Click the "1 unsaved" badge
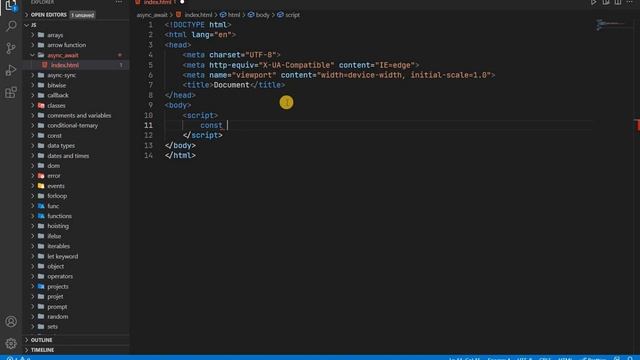The width and height of the screenshot is (640, 360). point(83,15)
